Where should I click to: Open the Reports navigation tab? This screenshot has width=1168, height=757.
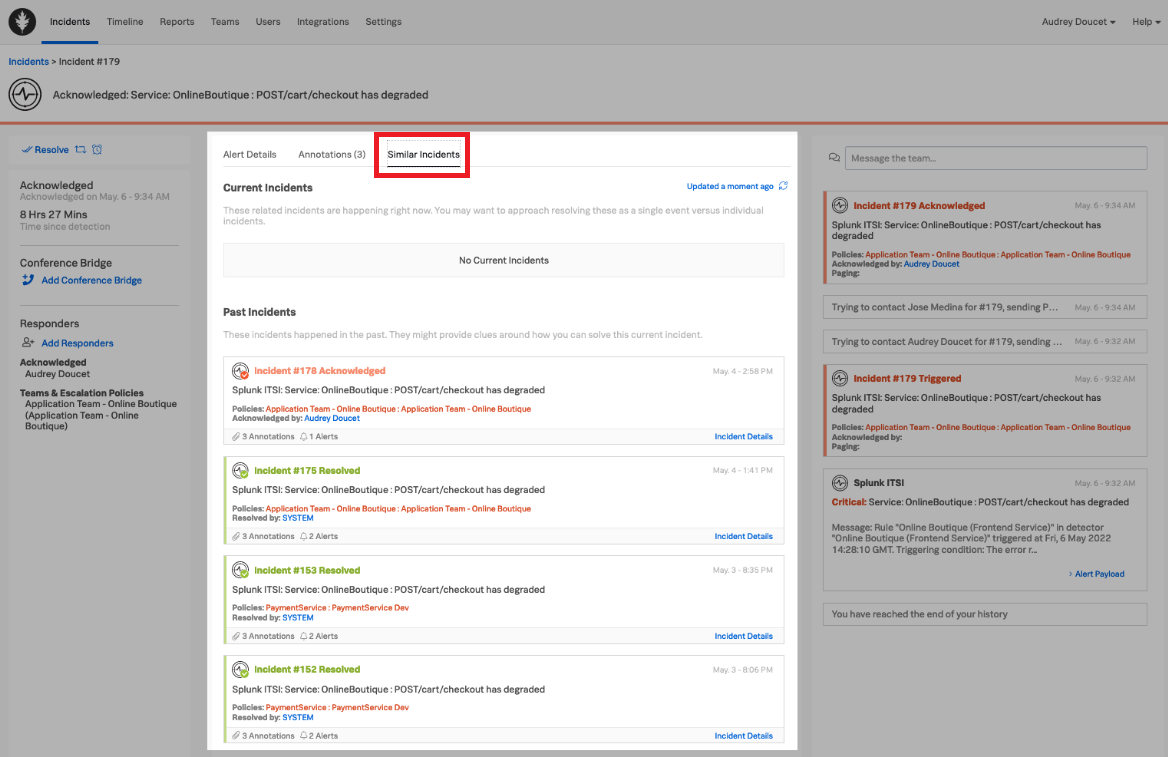click(177, 22)
